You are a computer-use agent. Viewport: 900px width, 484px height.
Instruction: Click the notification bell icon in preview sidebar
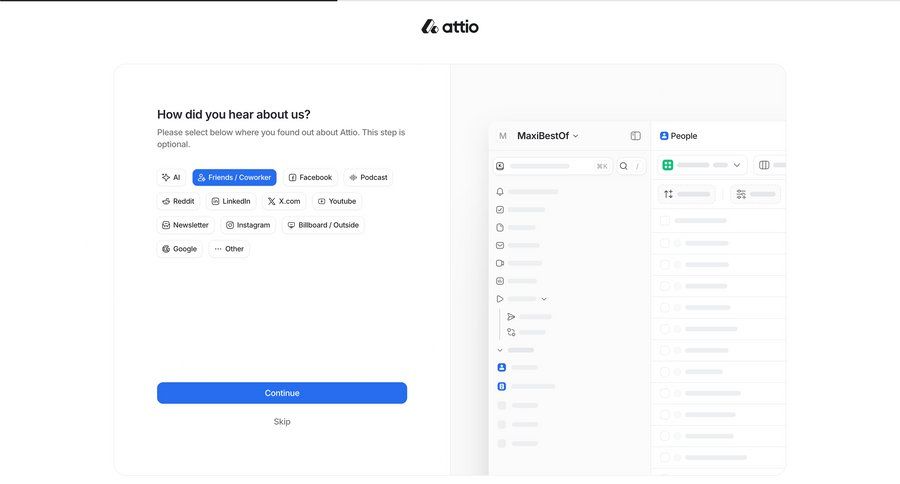[500, 192]
